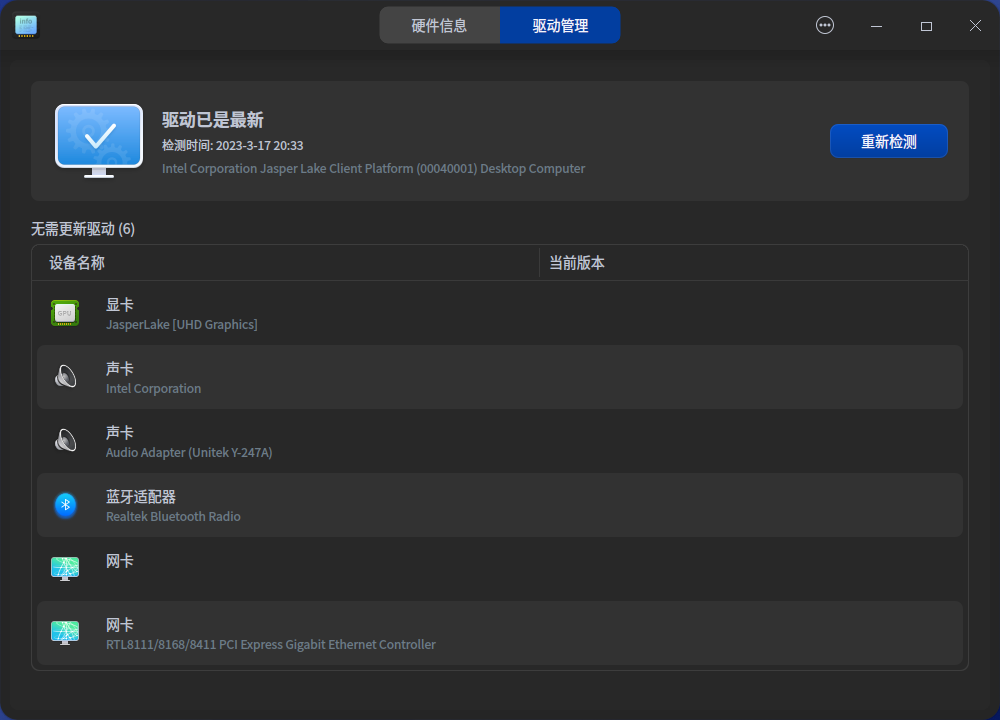The width and height of the screenshot is (1000, 720).
Task: Click the GPU icon in the 显卡 row
Action: 65,313
